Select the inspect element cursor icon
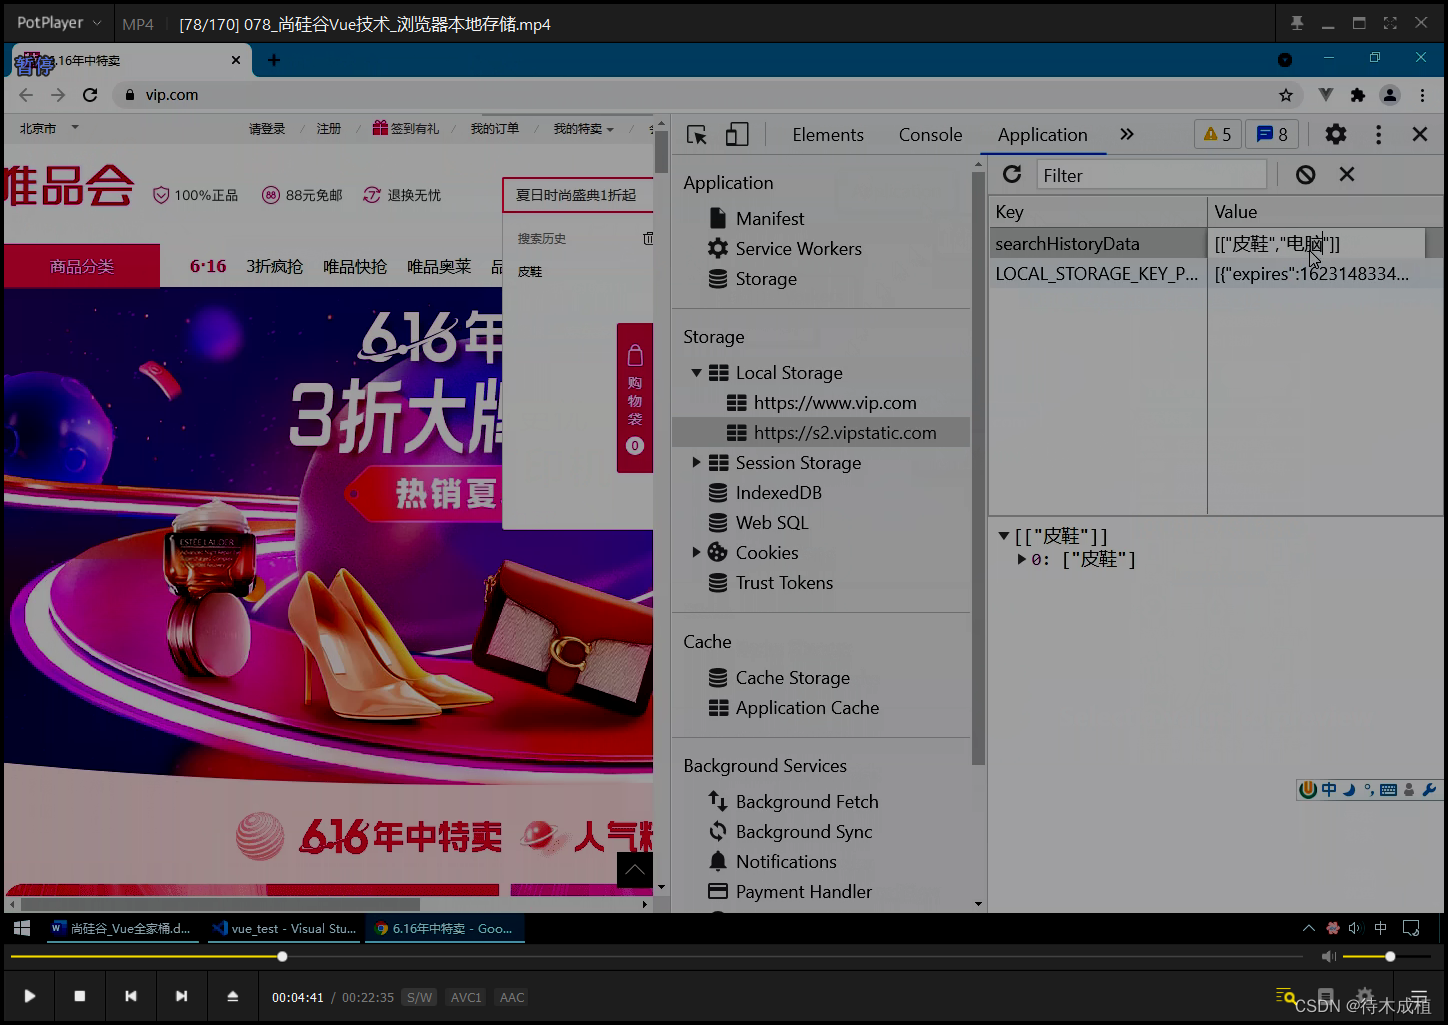1448x1025 pixels. [x=697, y=135]
